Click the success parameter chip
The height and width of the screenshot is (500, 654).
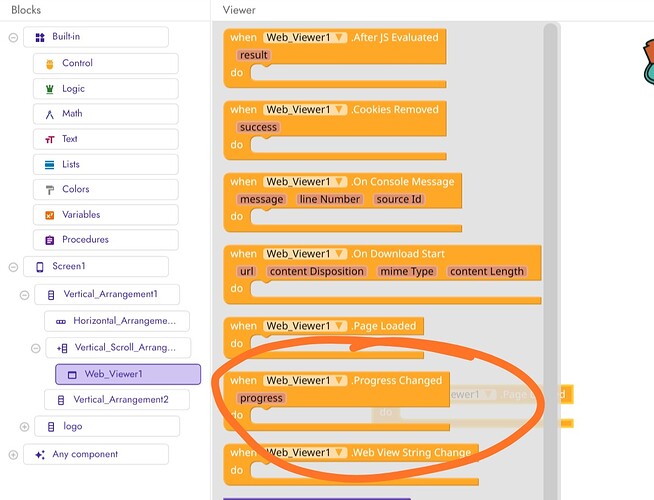click(x=258, y=127)
